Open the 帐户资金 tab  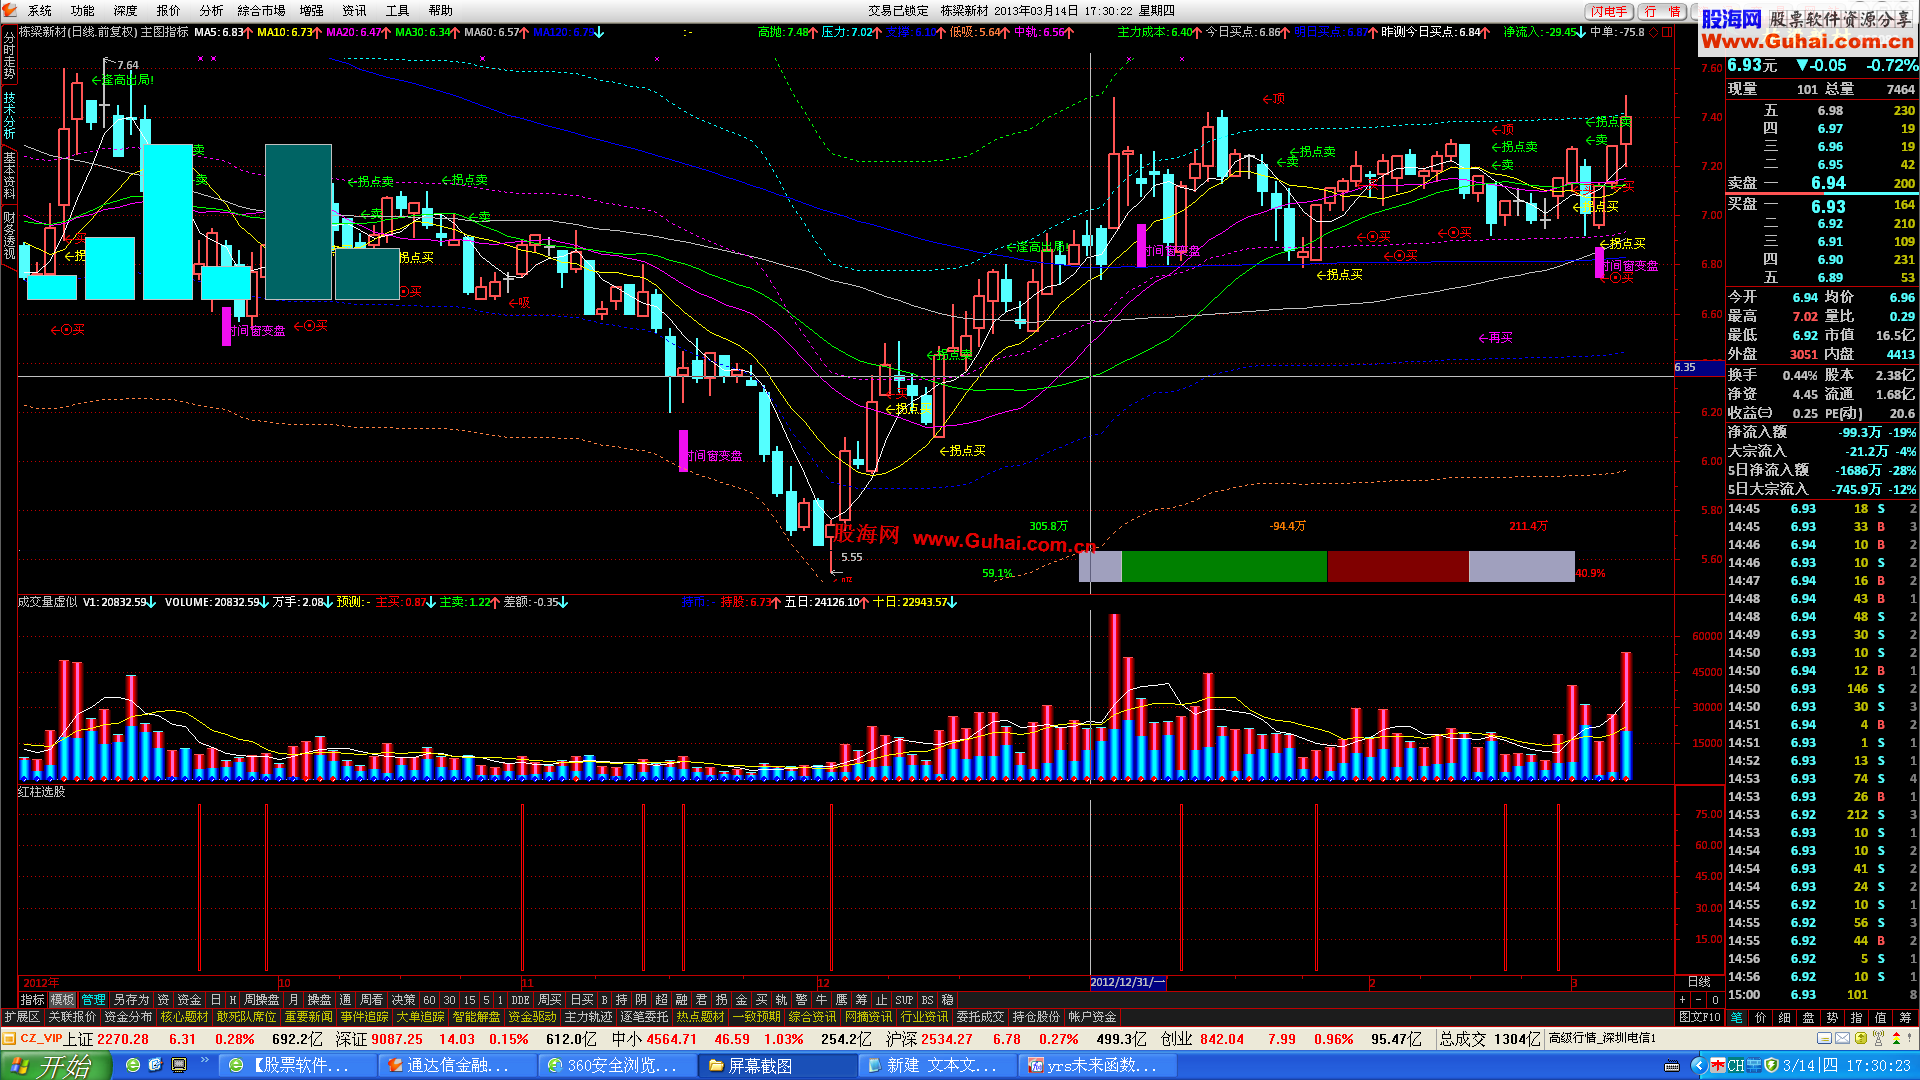tap(1092, 1017)
